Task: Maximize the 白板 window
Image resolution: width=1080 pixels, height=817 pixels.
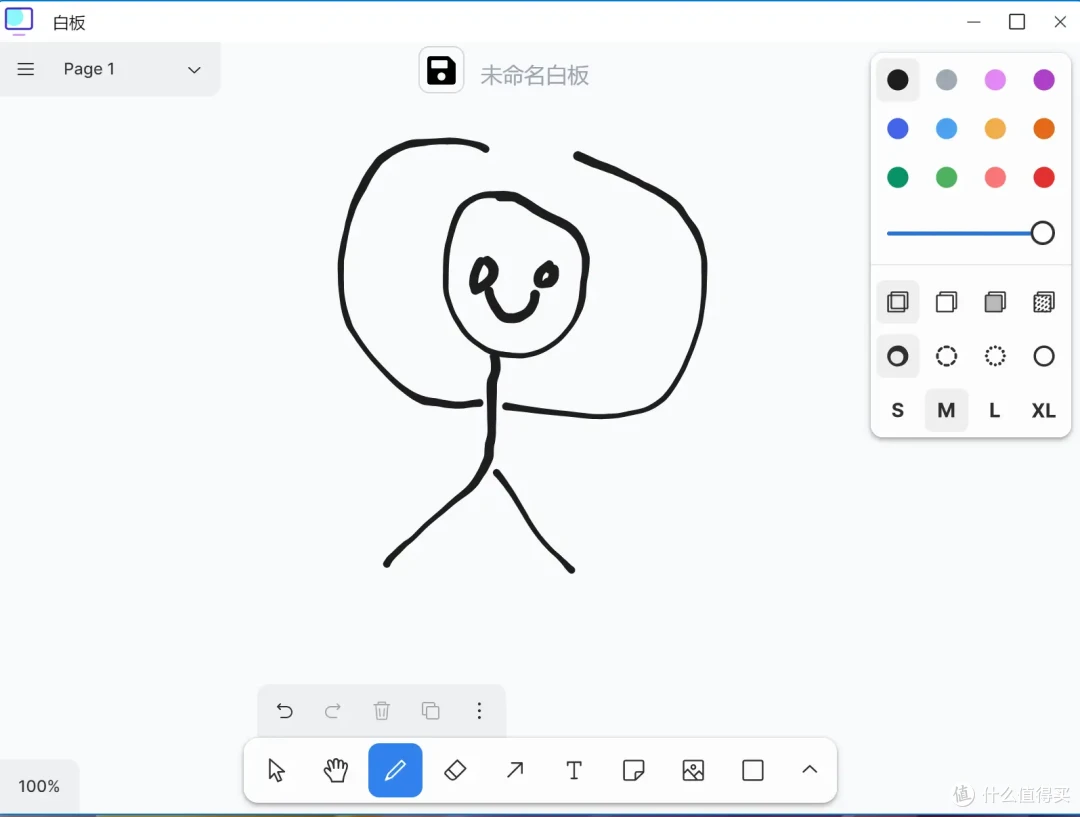Action: pyautogui.click(x=1017, y=22)
